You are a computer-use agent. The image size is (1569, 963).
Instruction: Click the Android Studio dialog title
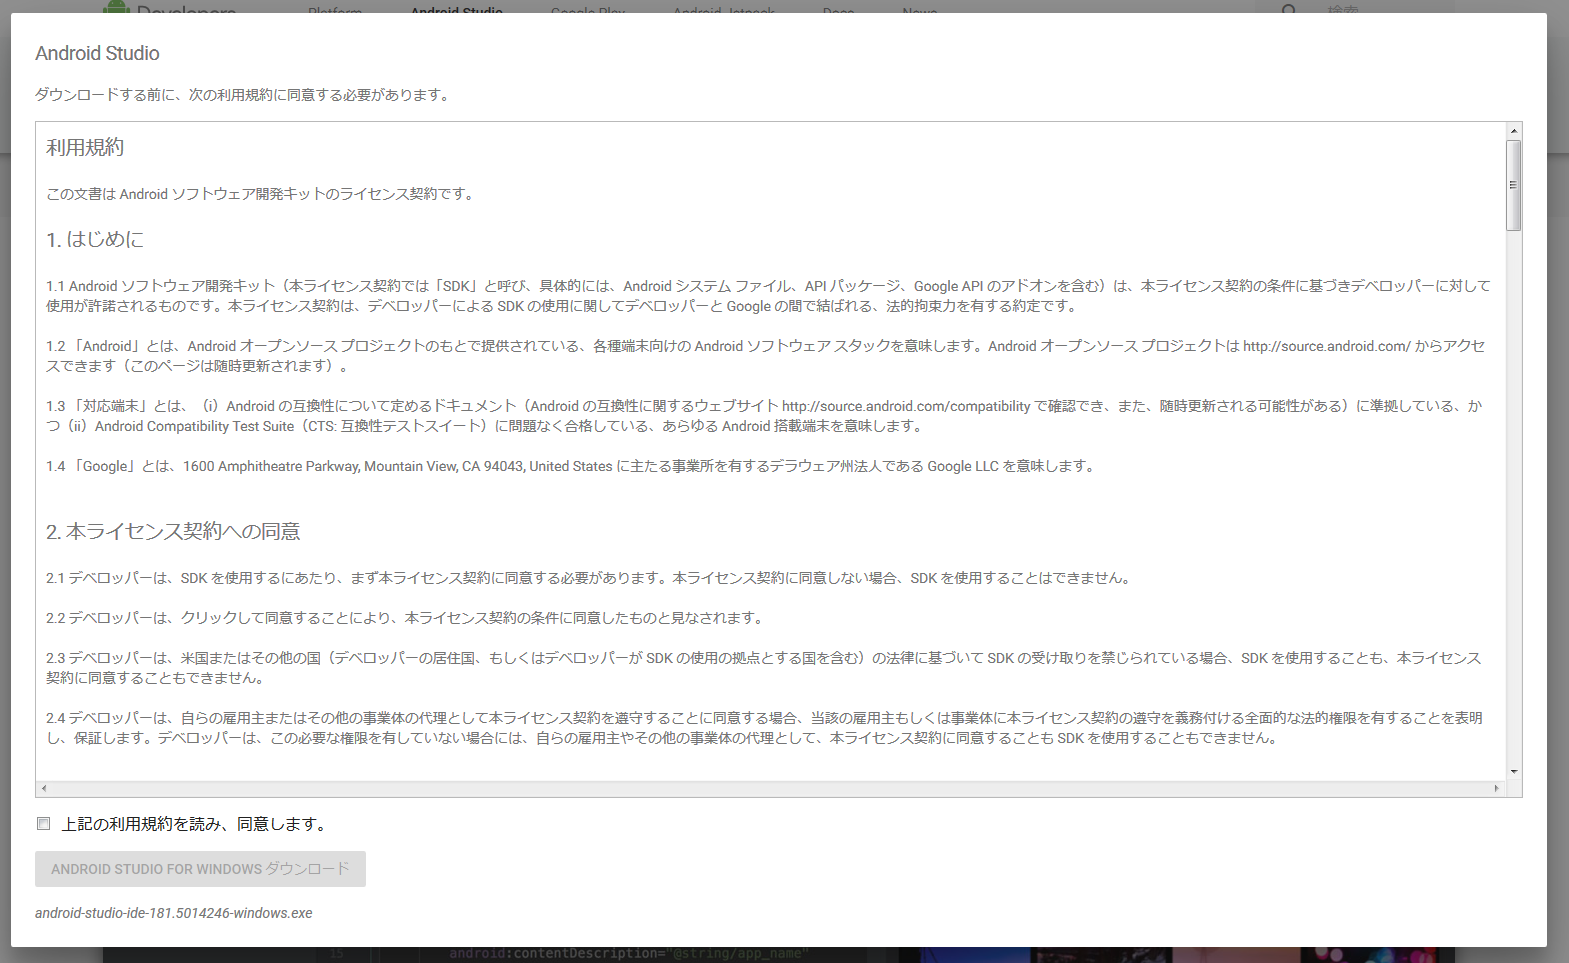coord(97,53)
